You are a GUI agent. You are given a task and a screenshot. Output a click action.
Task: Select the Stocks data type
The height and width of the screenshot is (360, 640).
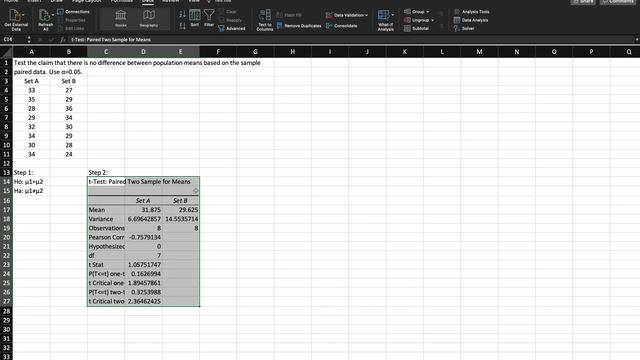pyautogui.click(x=120, y=18)
